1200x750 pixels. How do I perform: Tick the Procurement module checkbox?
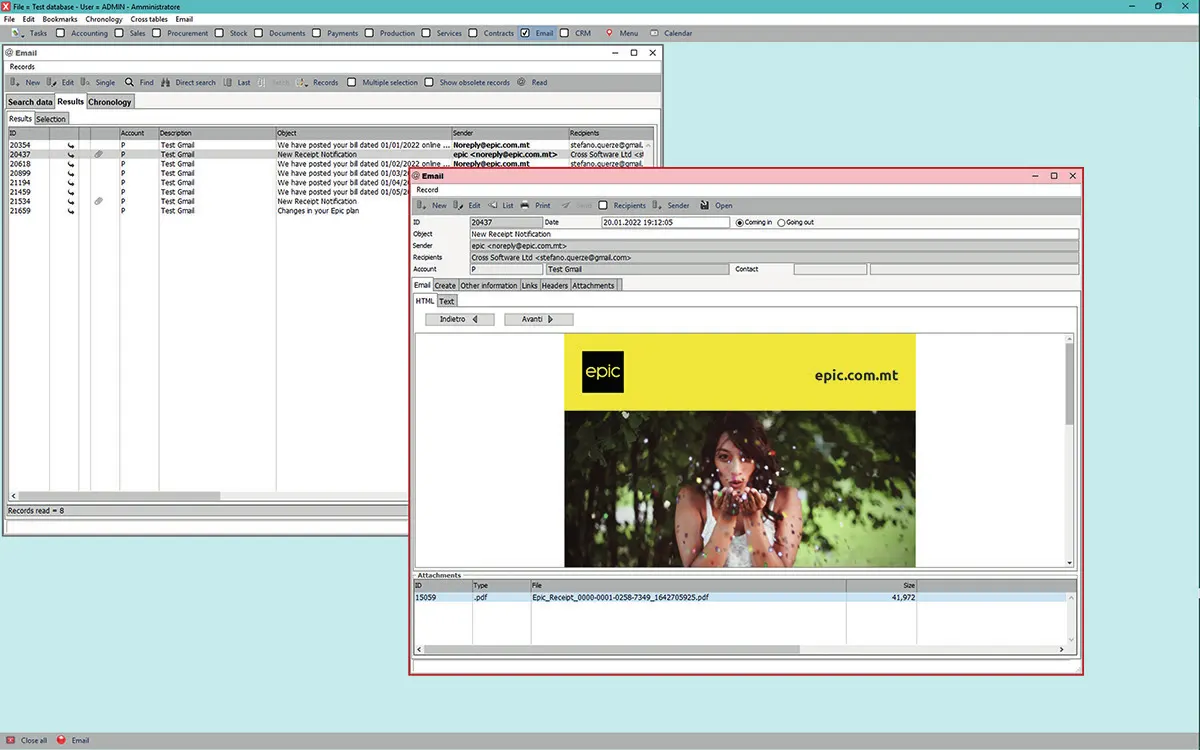157,33
